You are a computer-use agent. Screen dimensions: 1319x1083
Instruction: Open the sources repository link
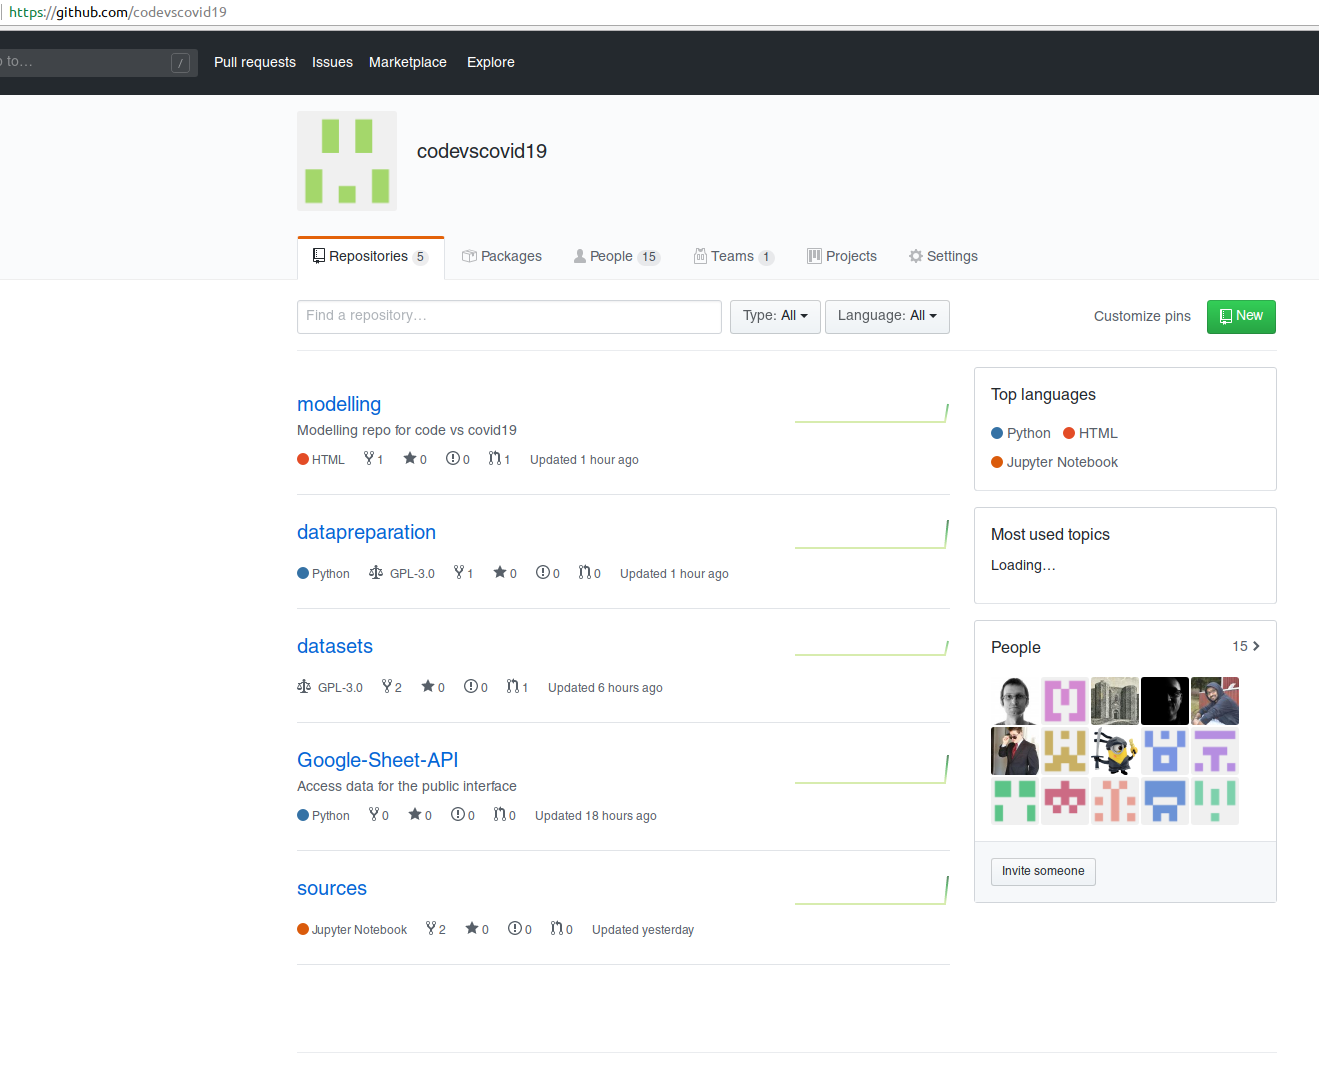pyautogui.click(x=332, y=888)
